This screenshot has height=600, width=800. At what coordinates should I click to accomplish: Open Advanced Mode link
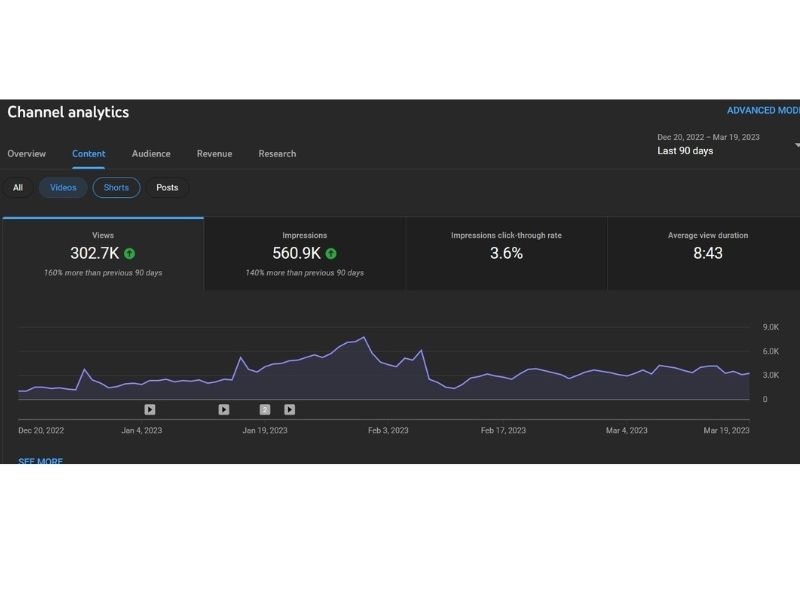pyautogui.click(x=763, y=111)
